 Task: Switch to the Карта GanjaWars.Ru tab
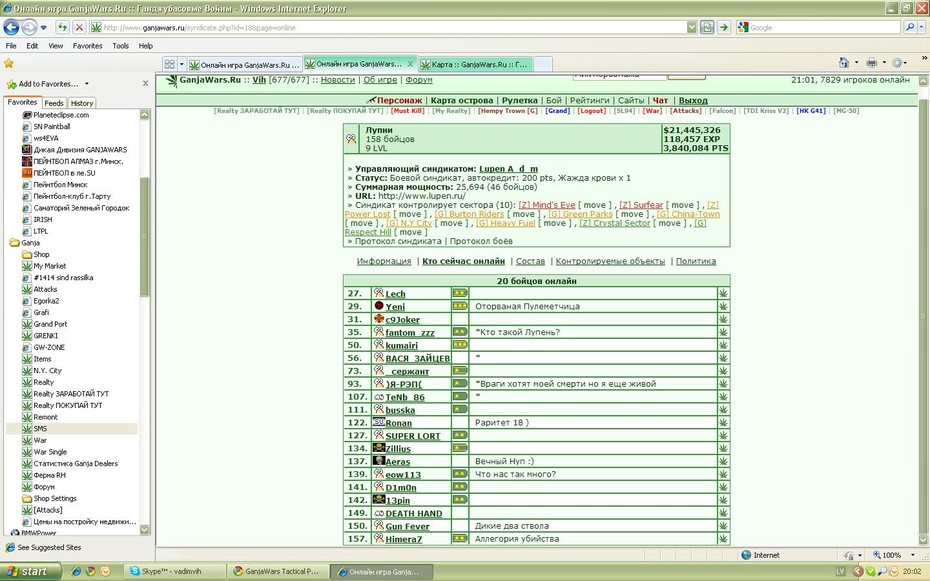pyautogui.click(x=476, y=64)
